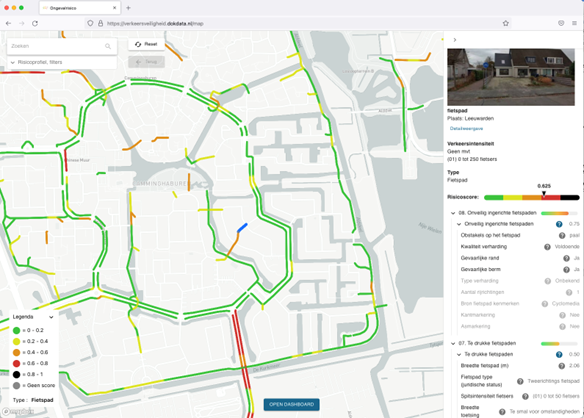Click the Pocket icon beside the hamburger menu
The height and width of the screenshot is (418, 584).
point(561,23)
